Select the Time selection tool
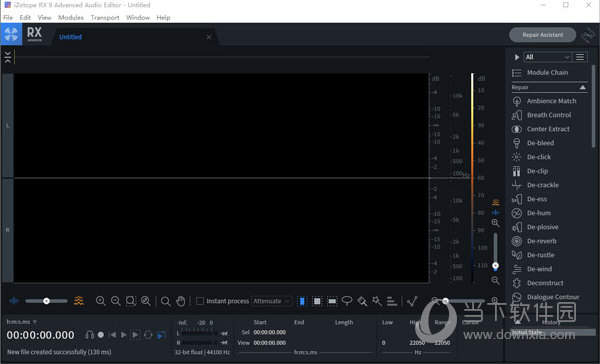 302,301
